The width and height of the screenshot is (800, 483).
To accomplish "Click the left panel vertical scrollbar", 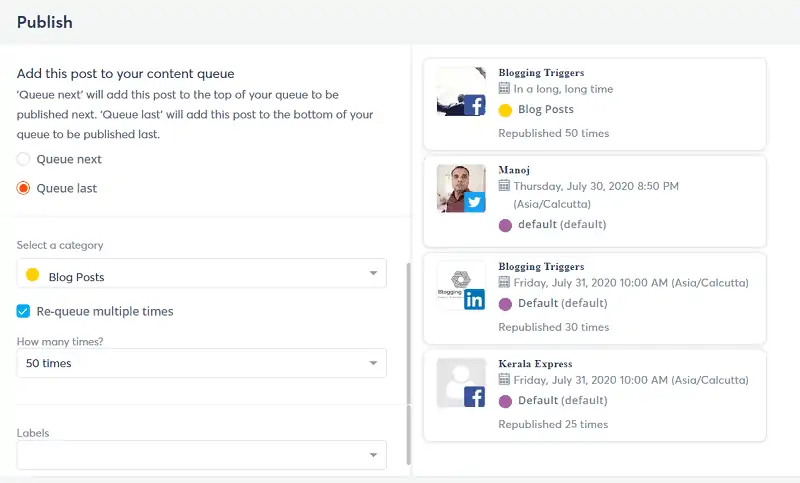I will tap(408, 363).
